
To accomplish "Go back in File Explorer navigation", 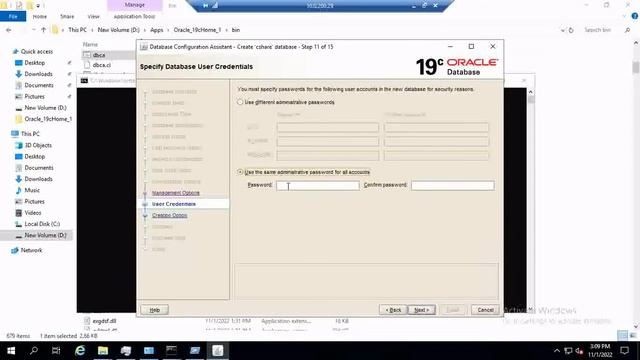I will (9, 30).
